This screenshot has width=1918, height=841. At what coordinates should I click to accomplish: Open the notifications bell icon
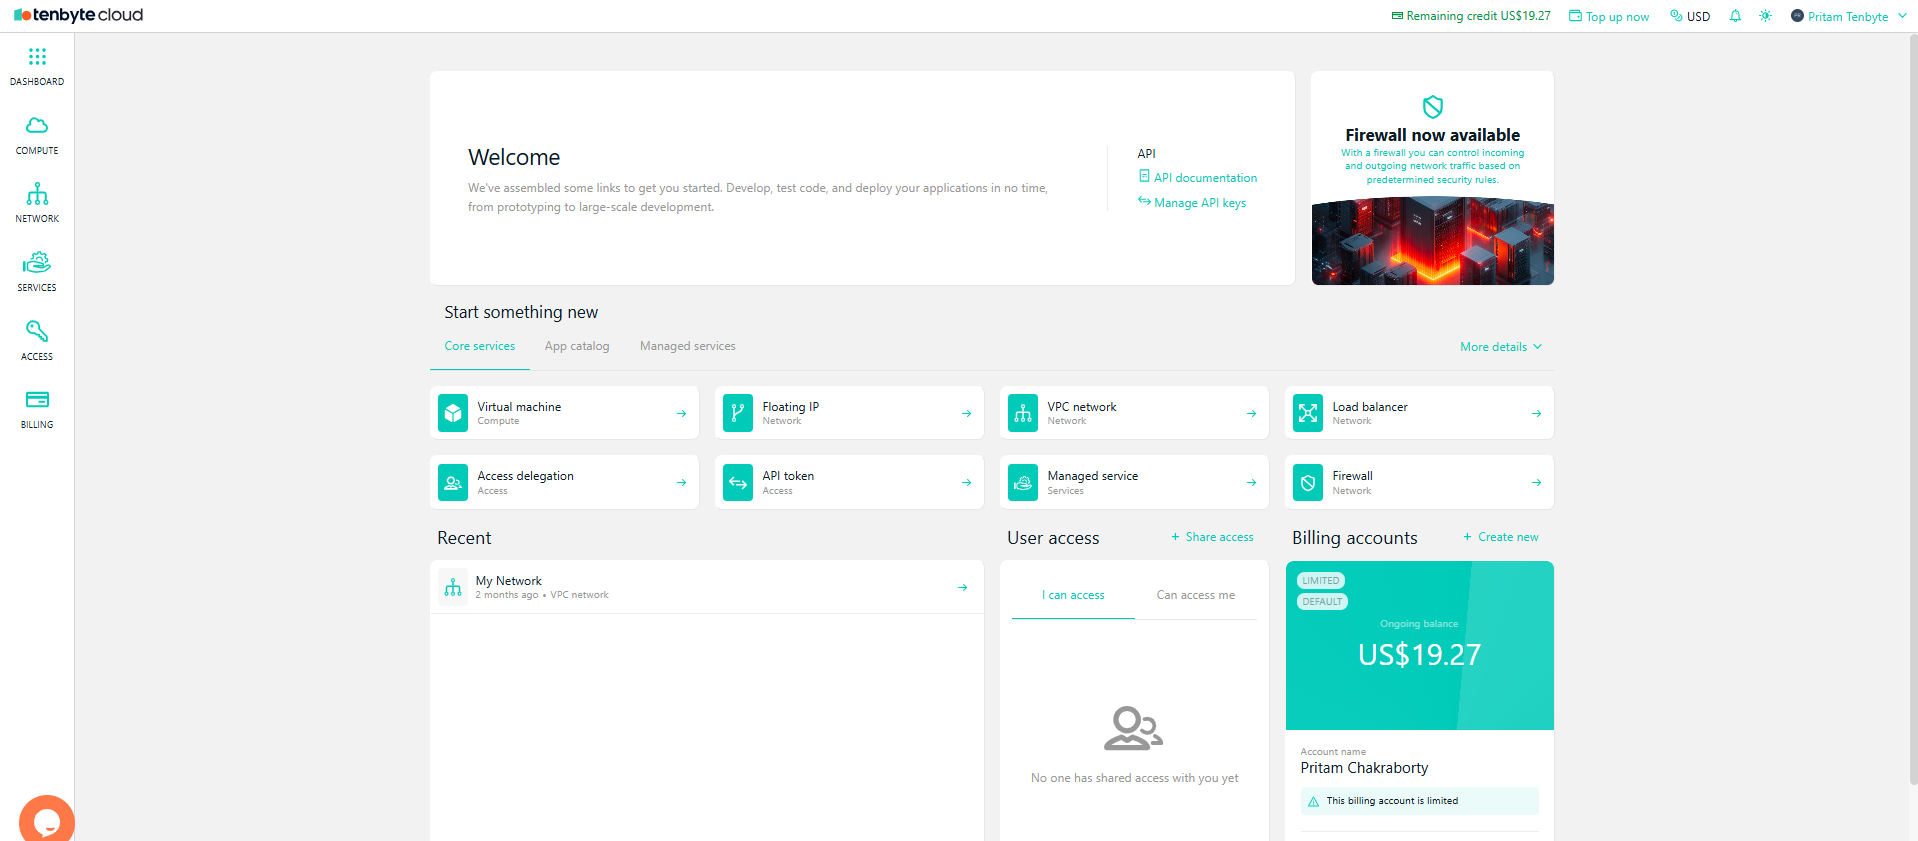[1735, 16]
